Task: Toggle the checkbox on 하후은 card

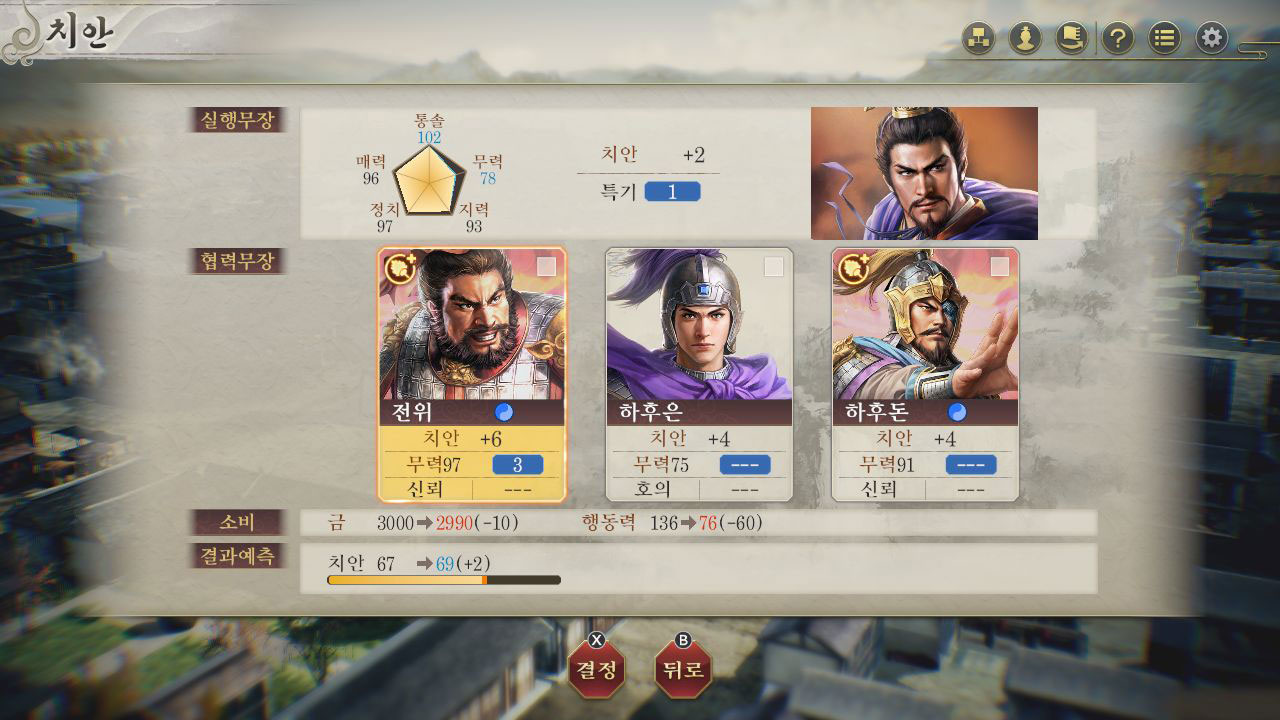Action: 773,266
